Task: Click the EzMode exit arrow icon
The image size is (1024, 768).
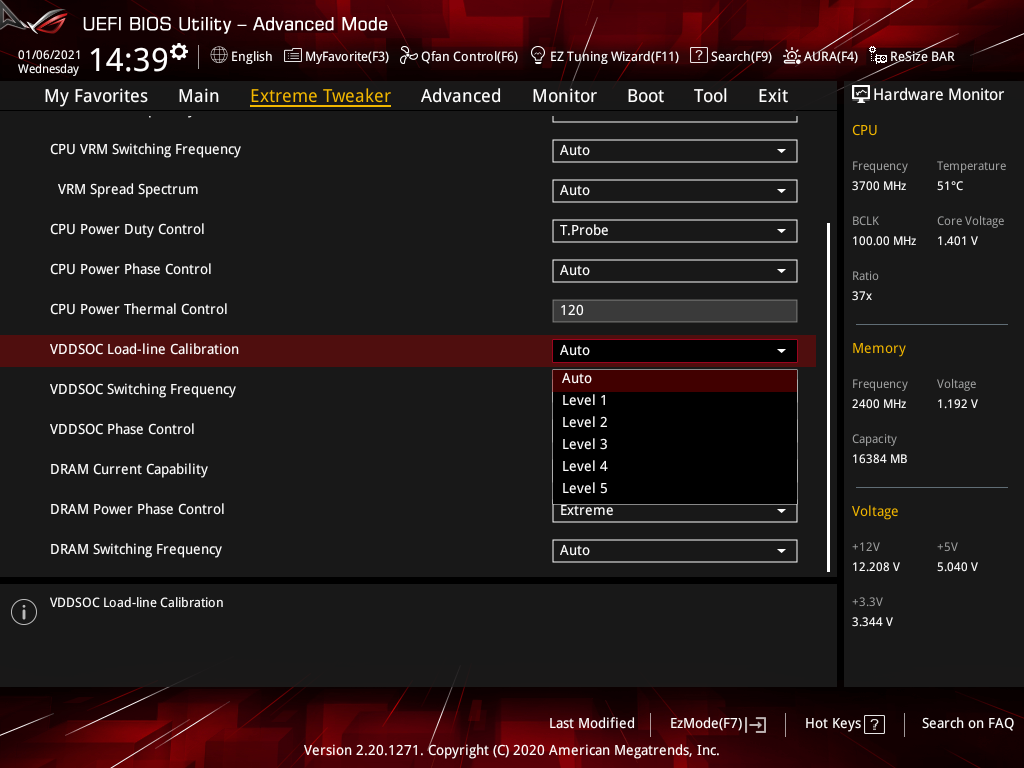Action: (x=758, y=724)
